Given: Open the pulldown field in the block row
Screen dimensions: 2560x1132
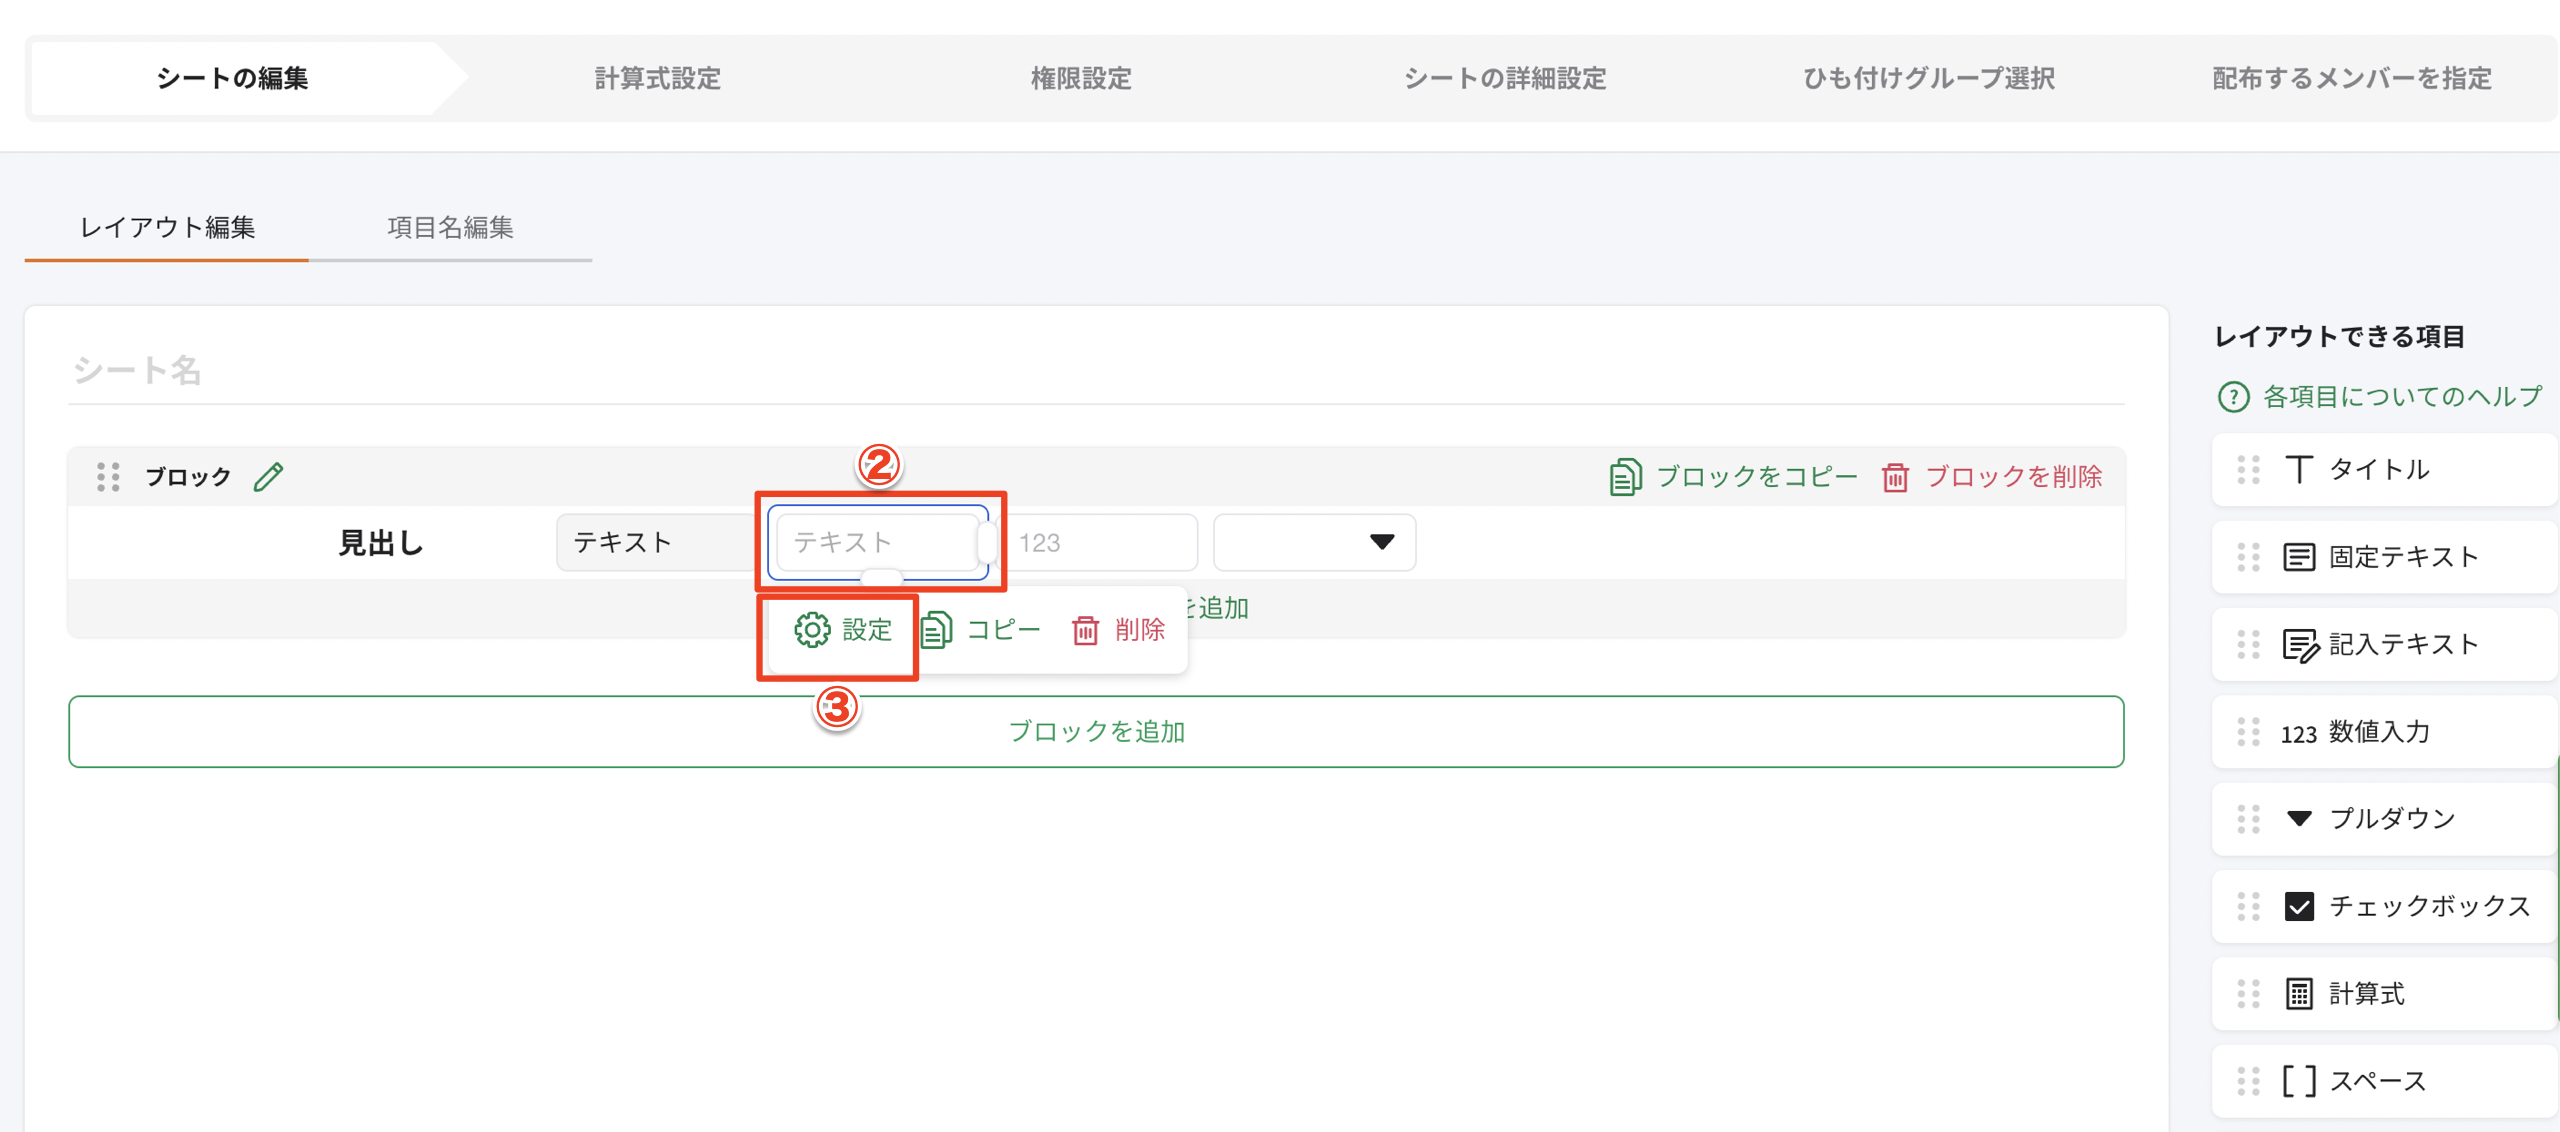Looking at the screenshot, I should point(1314,542).
